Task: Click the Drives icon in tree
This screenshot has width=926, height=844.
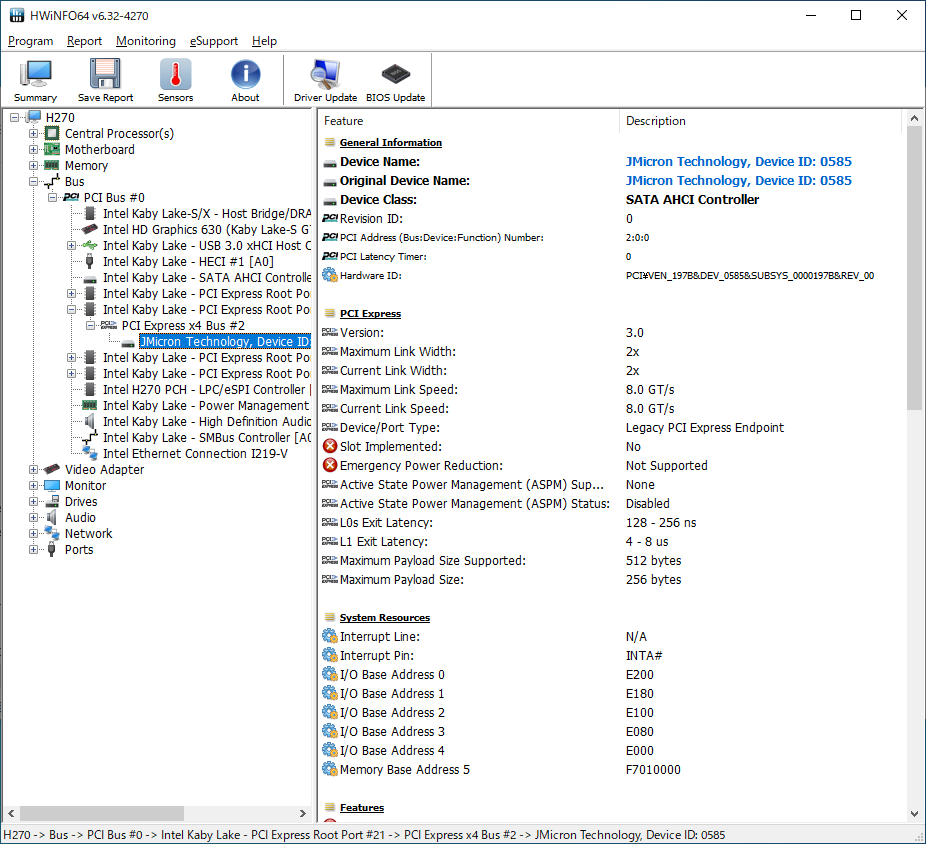Action: click(x=52, y=501)
